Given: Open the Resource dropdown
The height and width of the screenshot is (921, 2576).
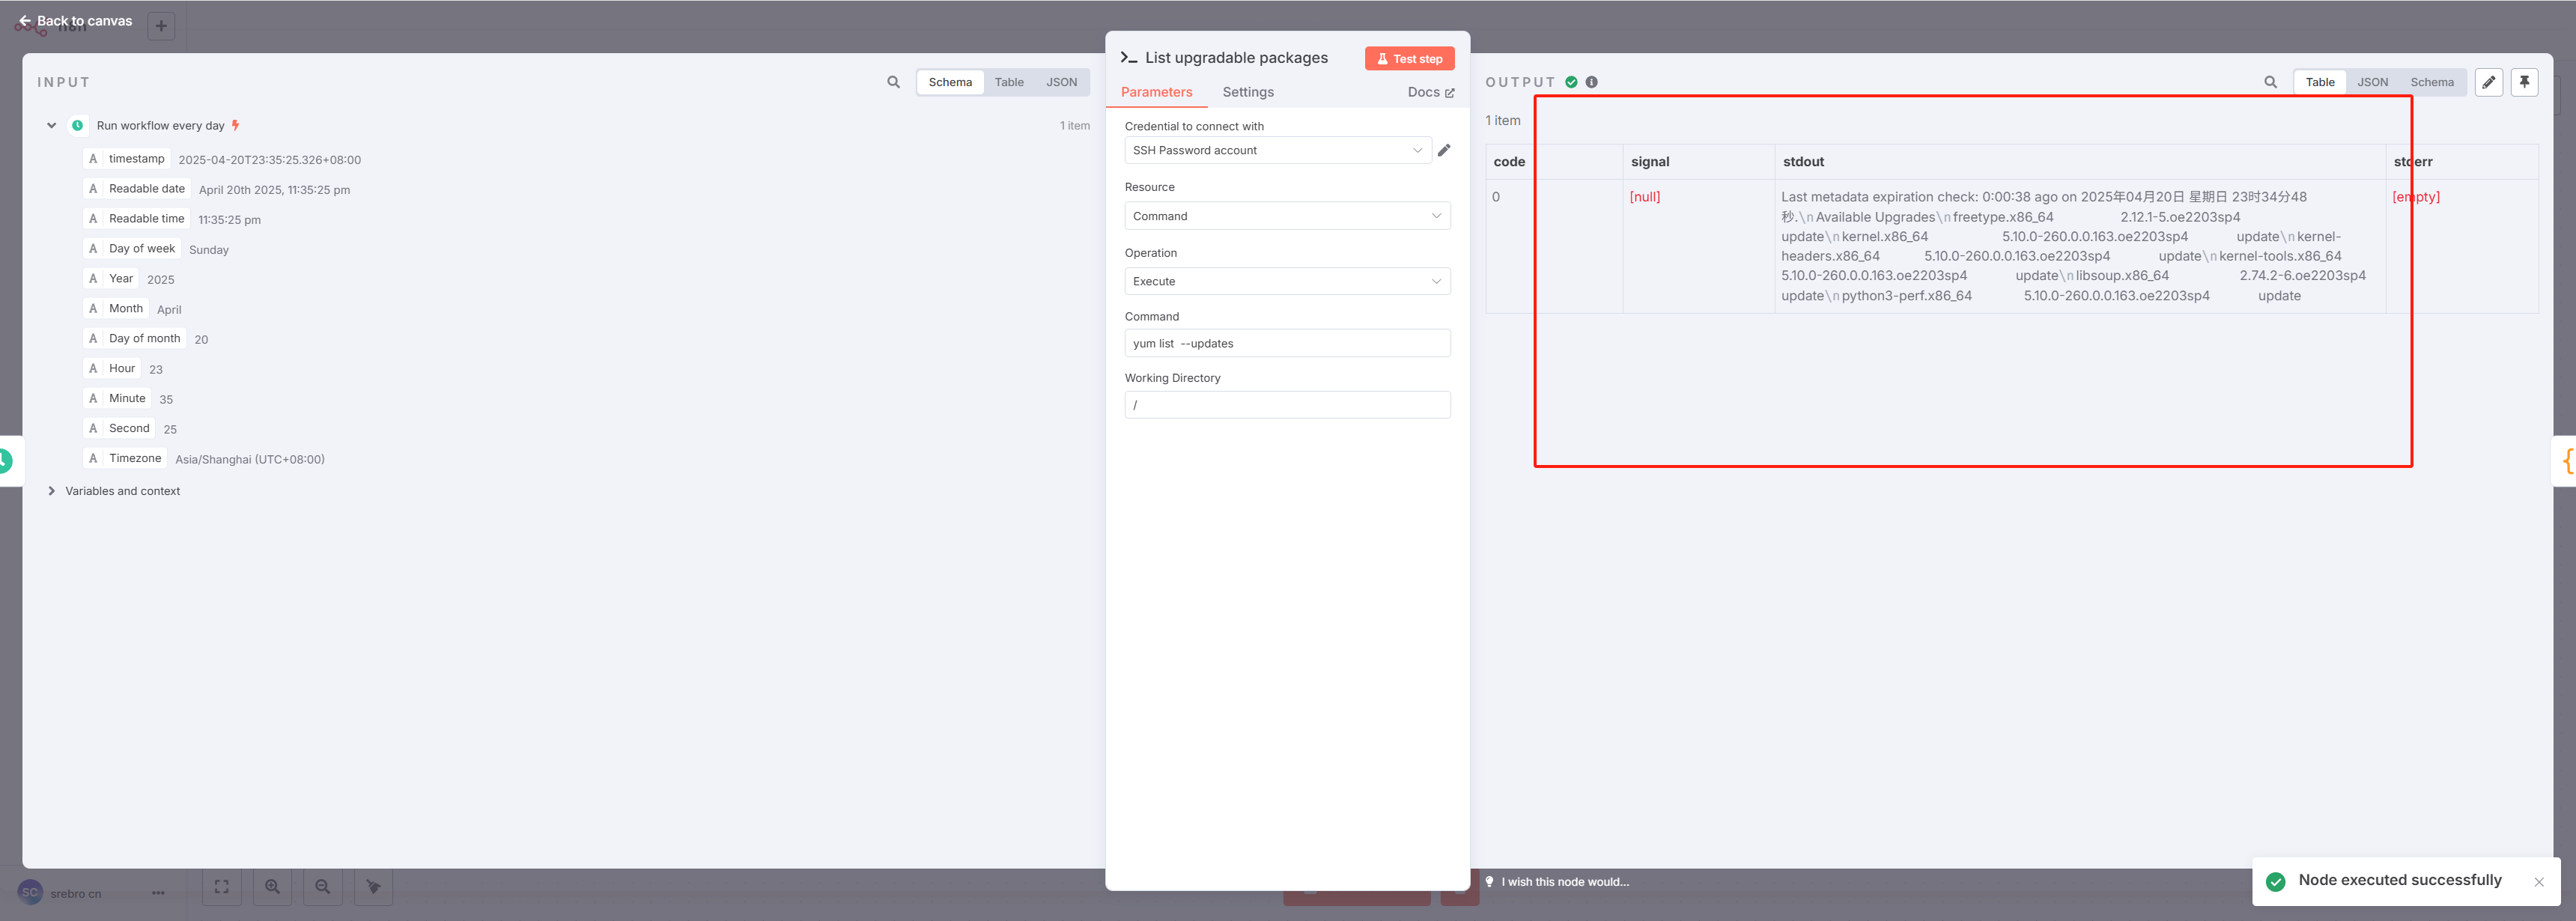Looking at the screenshot, I should (x=1286, y=216).
